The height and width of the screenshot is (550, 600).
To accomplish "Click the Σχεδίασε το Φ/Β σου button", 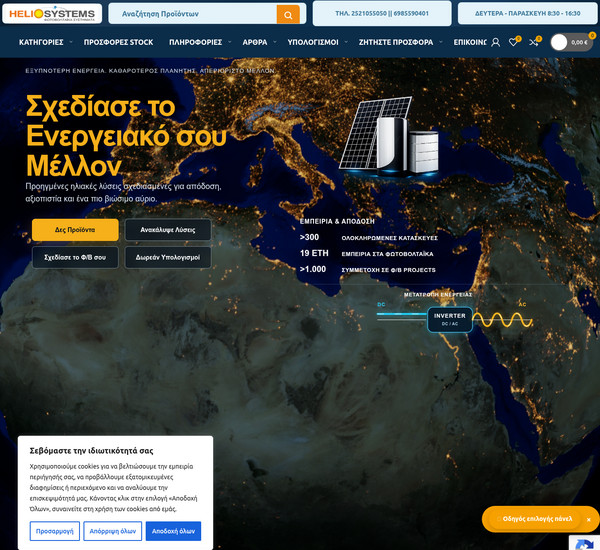I will click(x=75, y=258).
